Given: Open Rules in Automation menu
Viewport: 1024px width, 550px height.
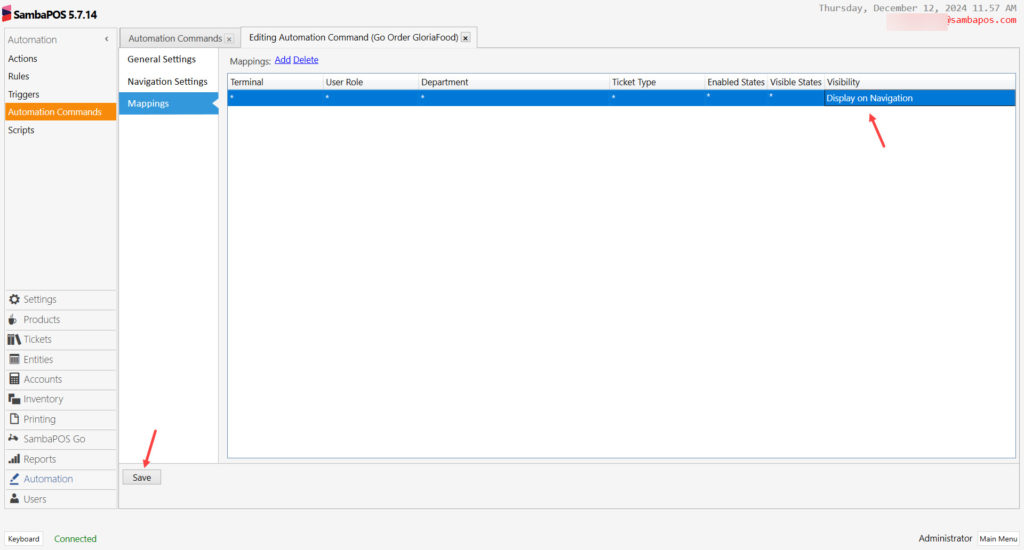Looking at the screenshot, I should [18, 76].
